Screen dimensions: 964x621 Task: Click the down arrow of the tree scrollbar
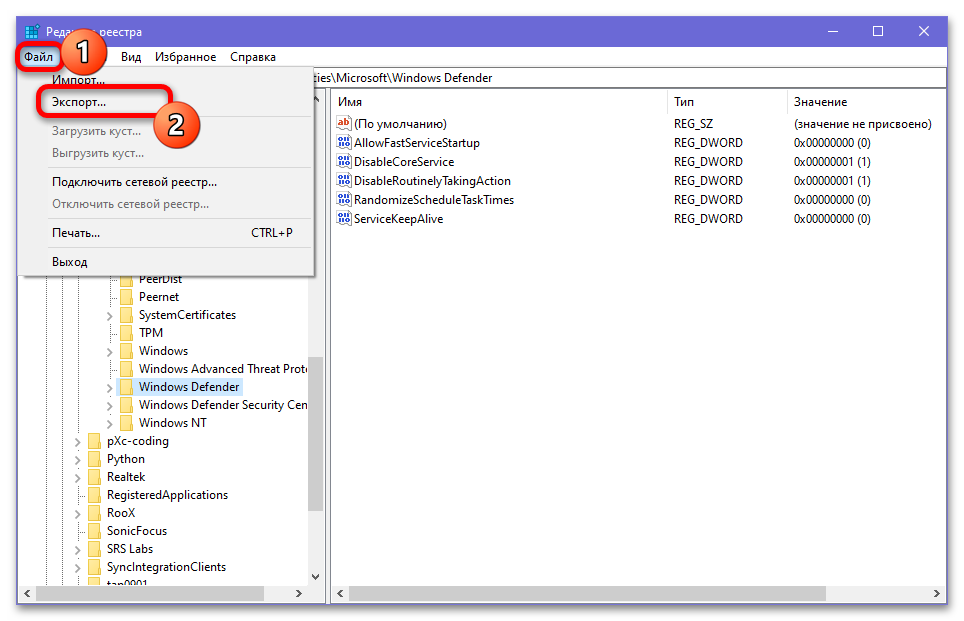point(315,577)
